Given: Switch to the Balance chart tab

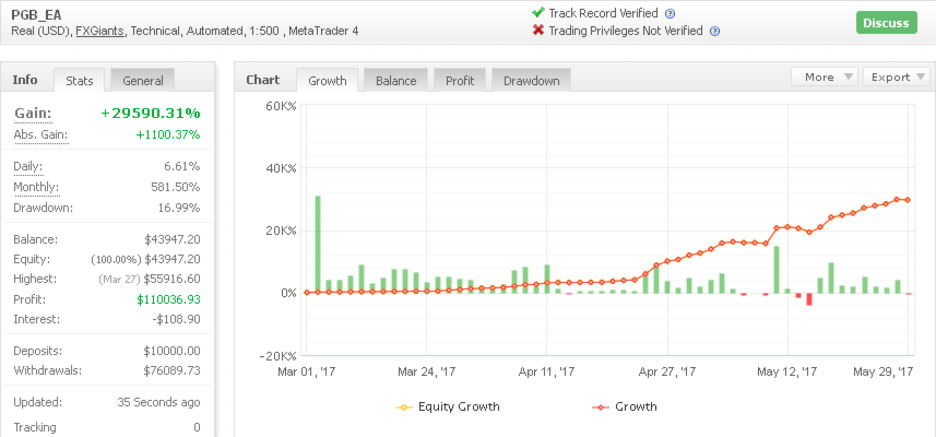Looking at the screenshot, I should [396, 81].
